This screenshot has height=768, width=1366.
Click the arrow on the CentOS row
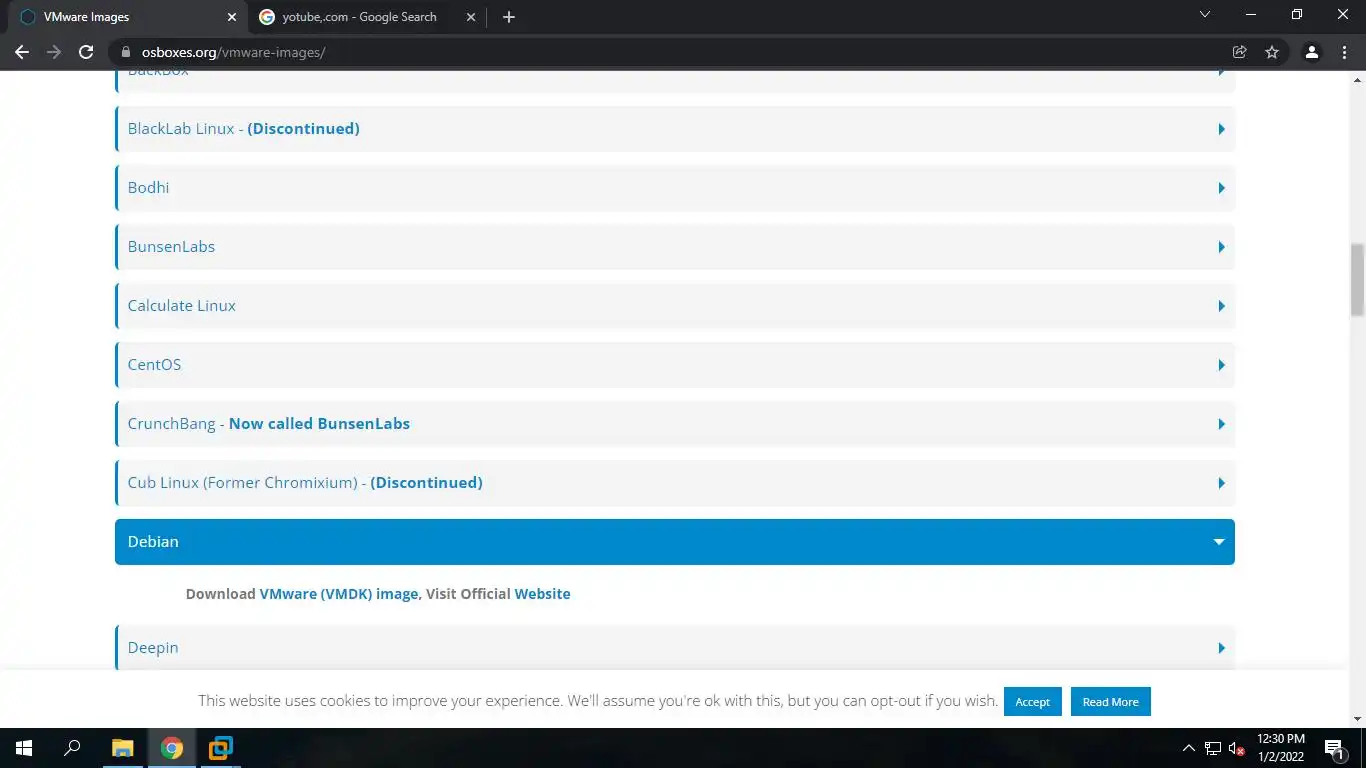tap(1221, 365)
